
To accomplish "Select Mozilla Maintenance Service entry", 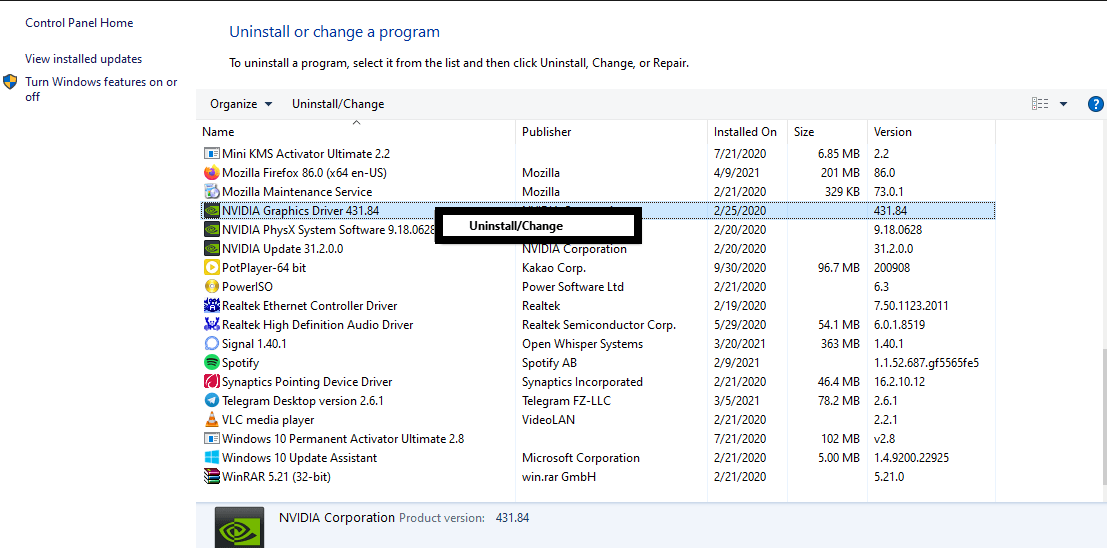I will [297, 191].
